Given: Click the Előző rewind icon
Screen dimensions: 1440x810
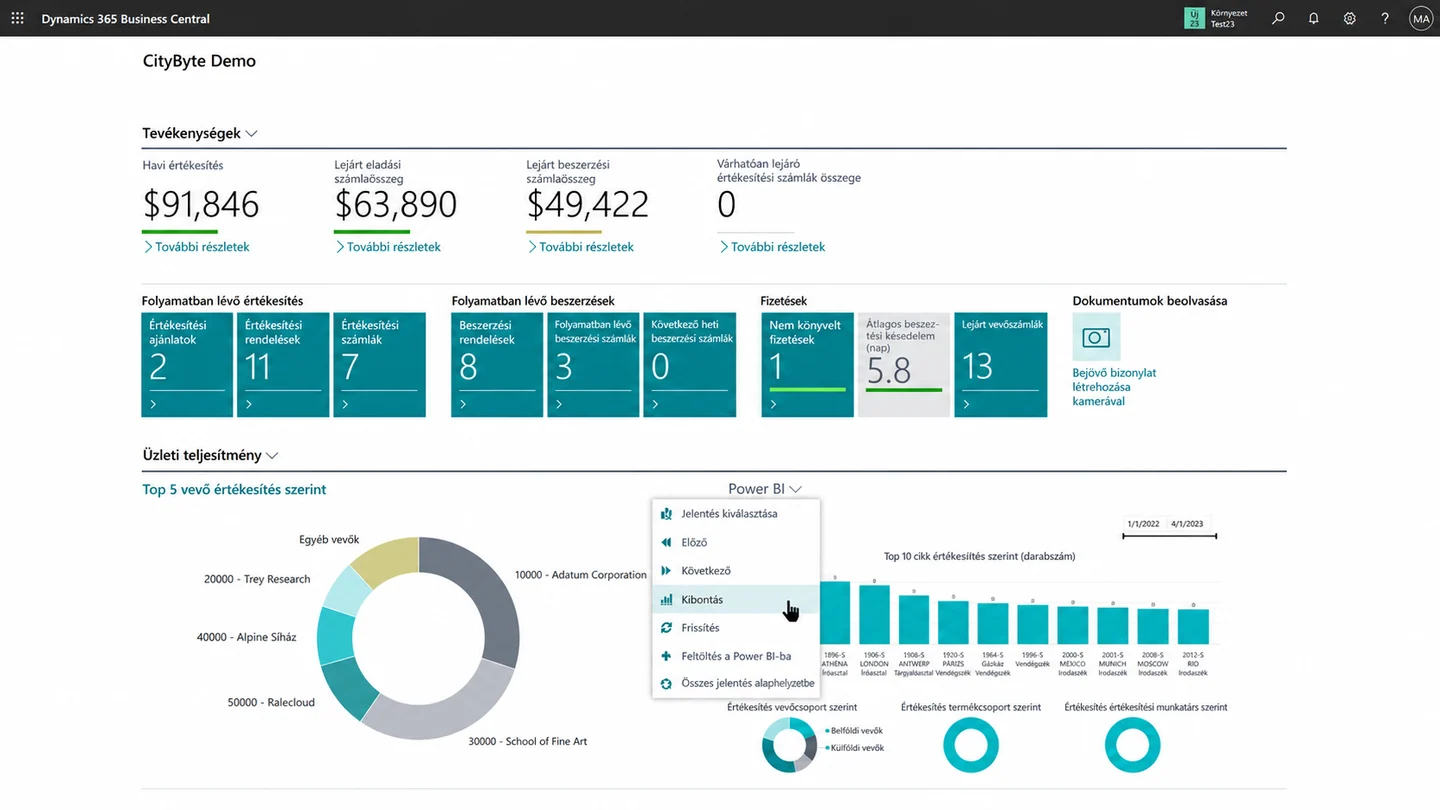Looking at the screenshot, I should point(667,542).
